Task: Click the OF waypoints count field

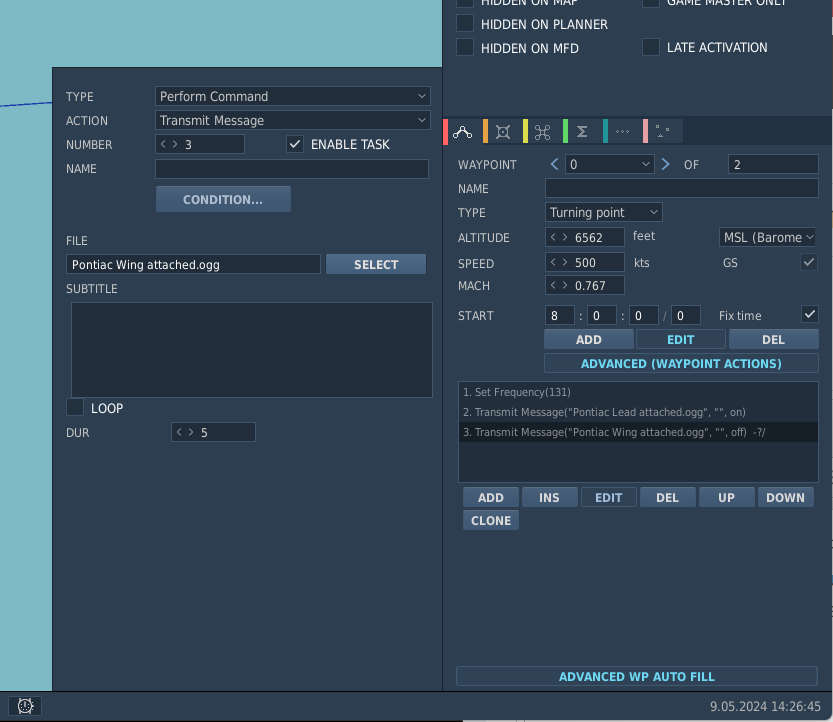Action: point(773,164)
